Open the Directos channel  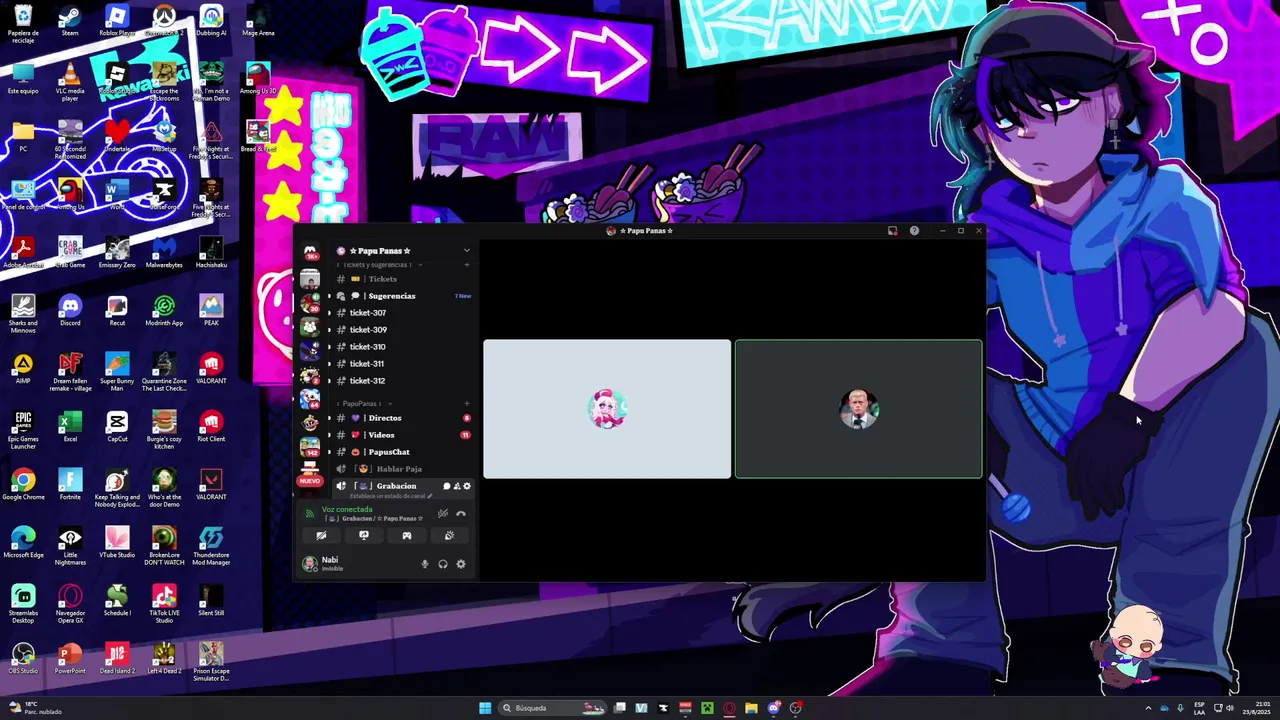[x=402, y=418]
